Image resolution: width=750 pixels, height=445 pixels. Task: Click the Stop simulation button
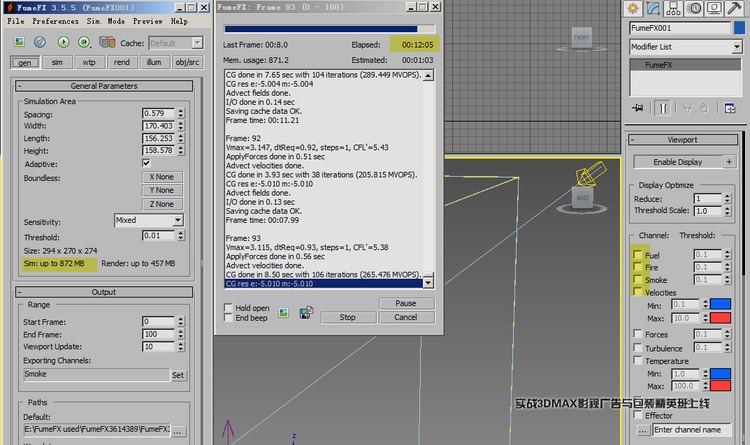coord(348,317)
